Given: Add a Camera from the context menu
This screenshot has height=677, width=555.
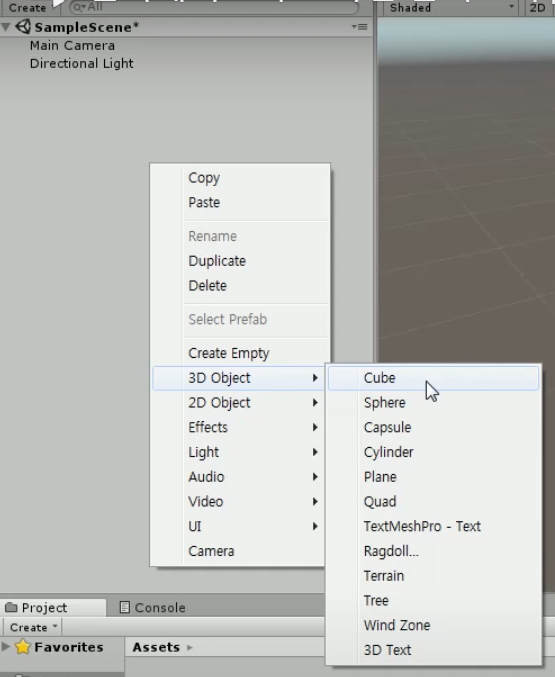Looking at the screenshot, I should (240, 551).
